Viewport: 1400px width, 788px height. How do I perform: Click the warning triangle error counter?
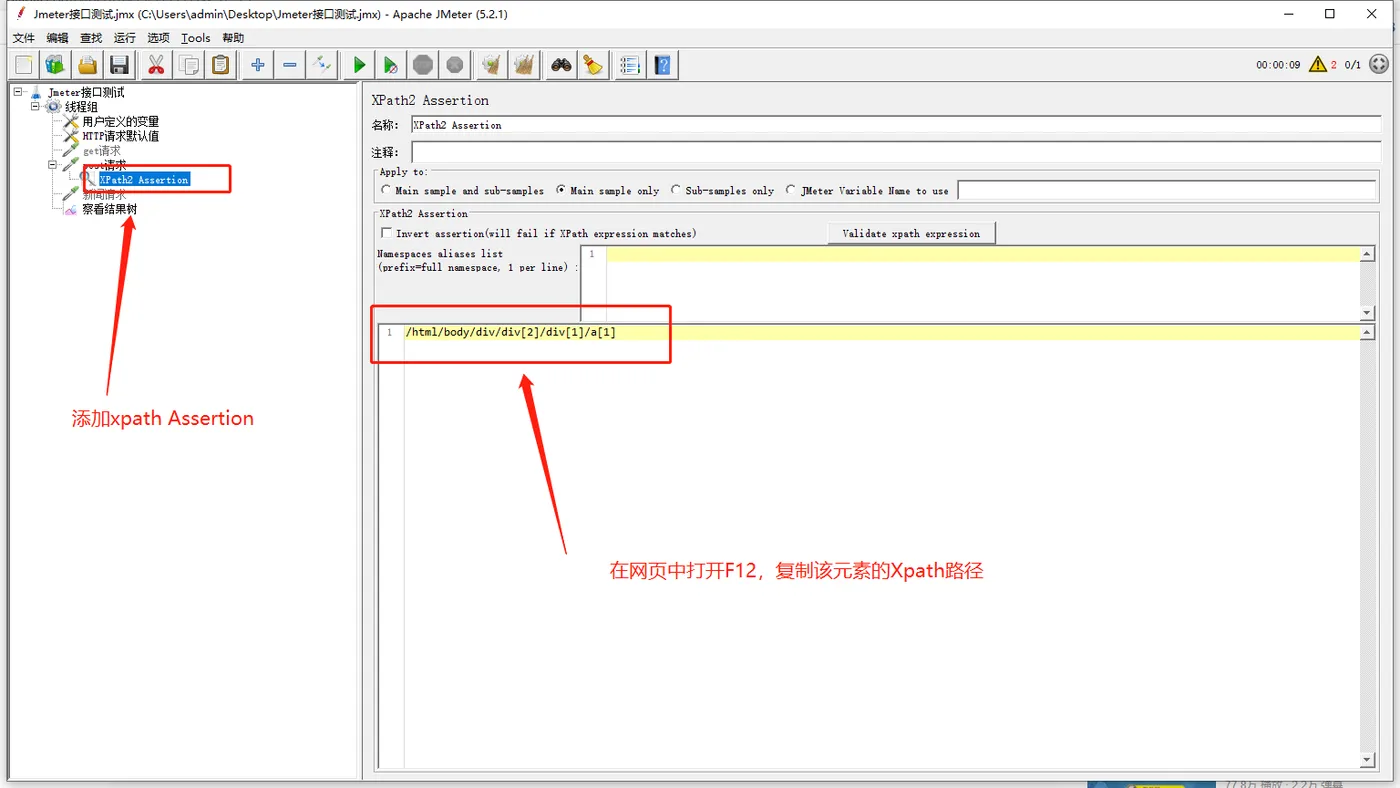[1318, 64]
